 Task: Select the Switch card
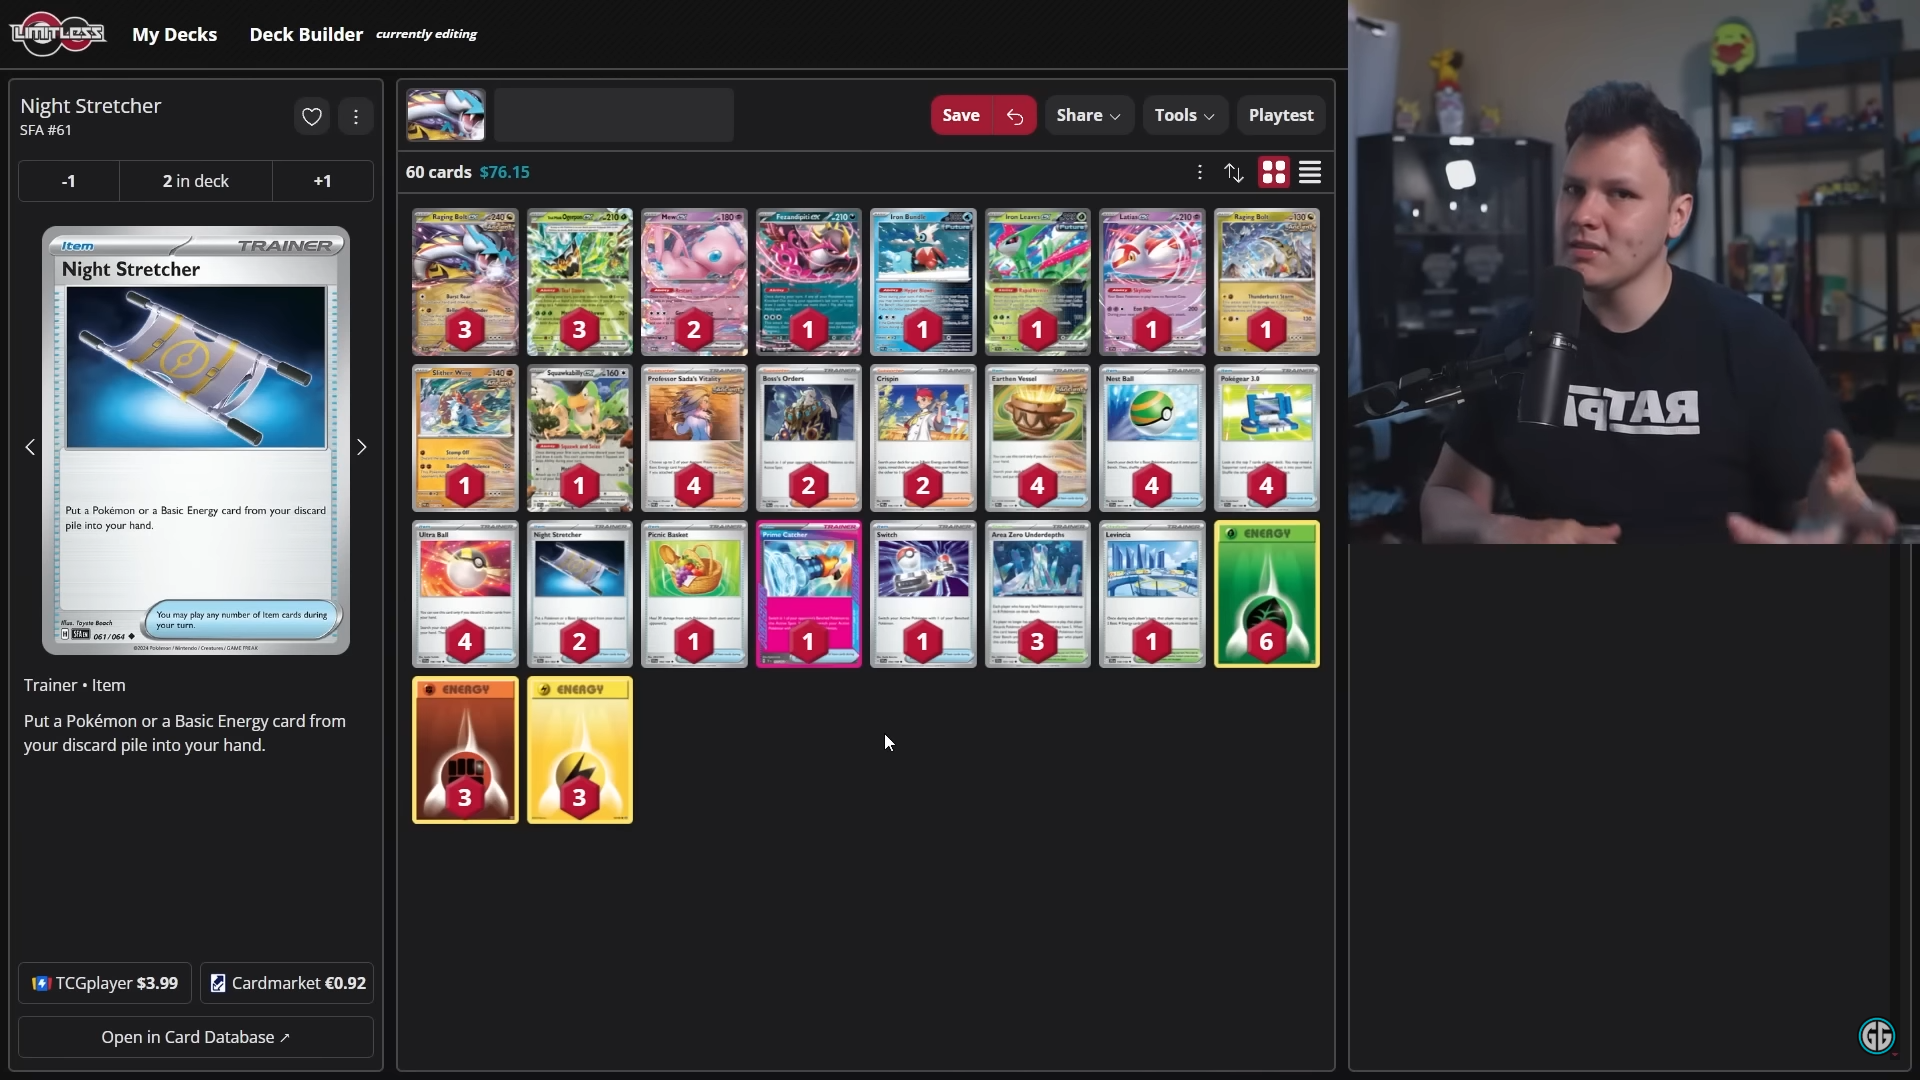[x=923, y=594]
